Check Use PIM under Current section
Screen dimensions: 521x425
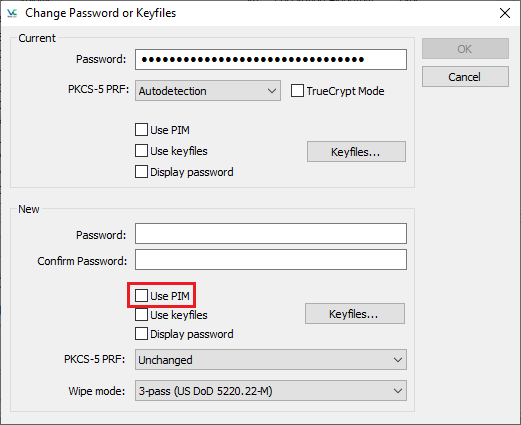(x=141, y=130)
